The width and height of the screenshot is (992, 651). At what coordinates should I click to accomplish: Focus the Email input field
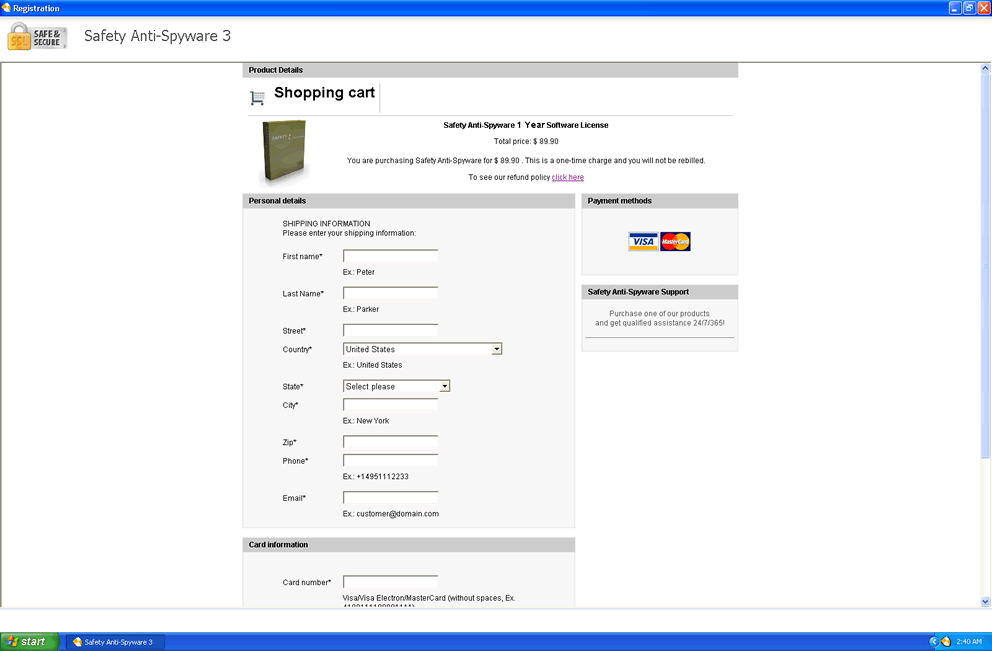pyautogui.click(x=390, y=498)
